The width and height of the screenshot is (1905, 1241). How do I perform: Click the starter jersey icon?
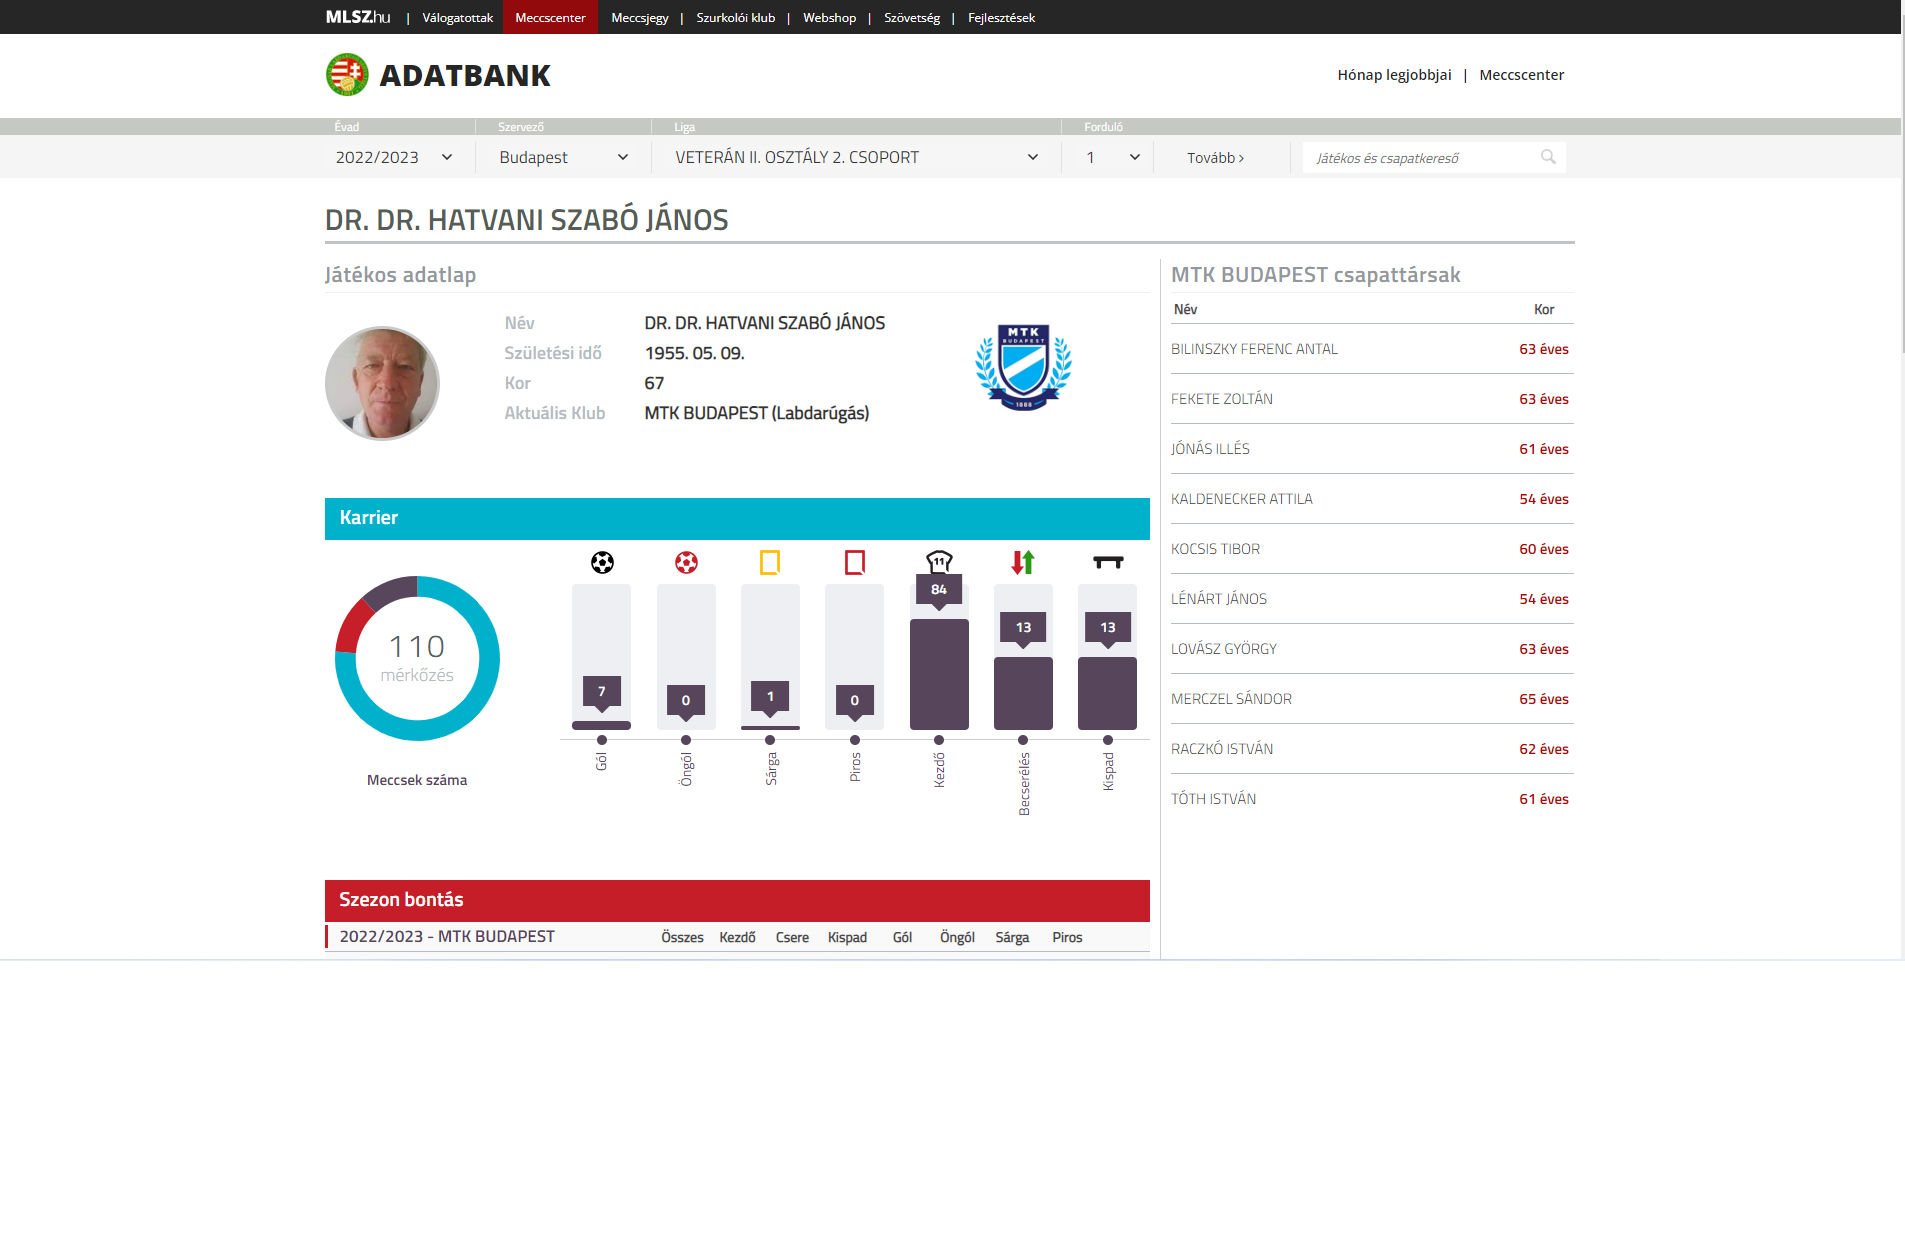[x=939, y=561]
